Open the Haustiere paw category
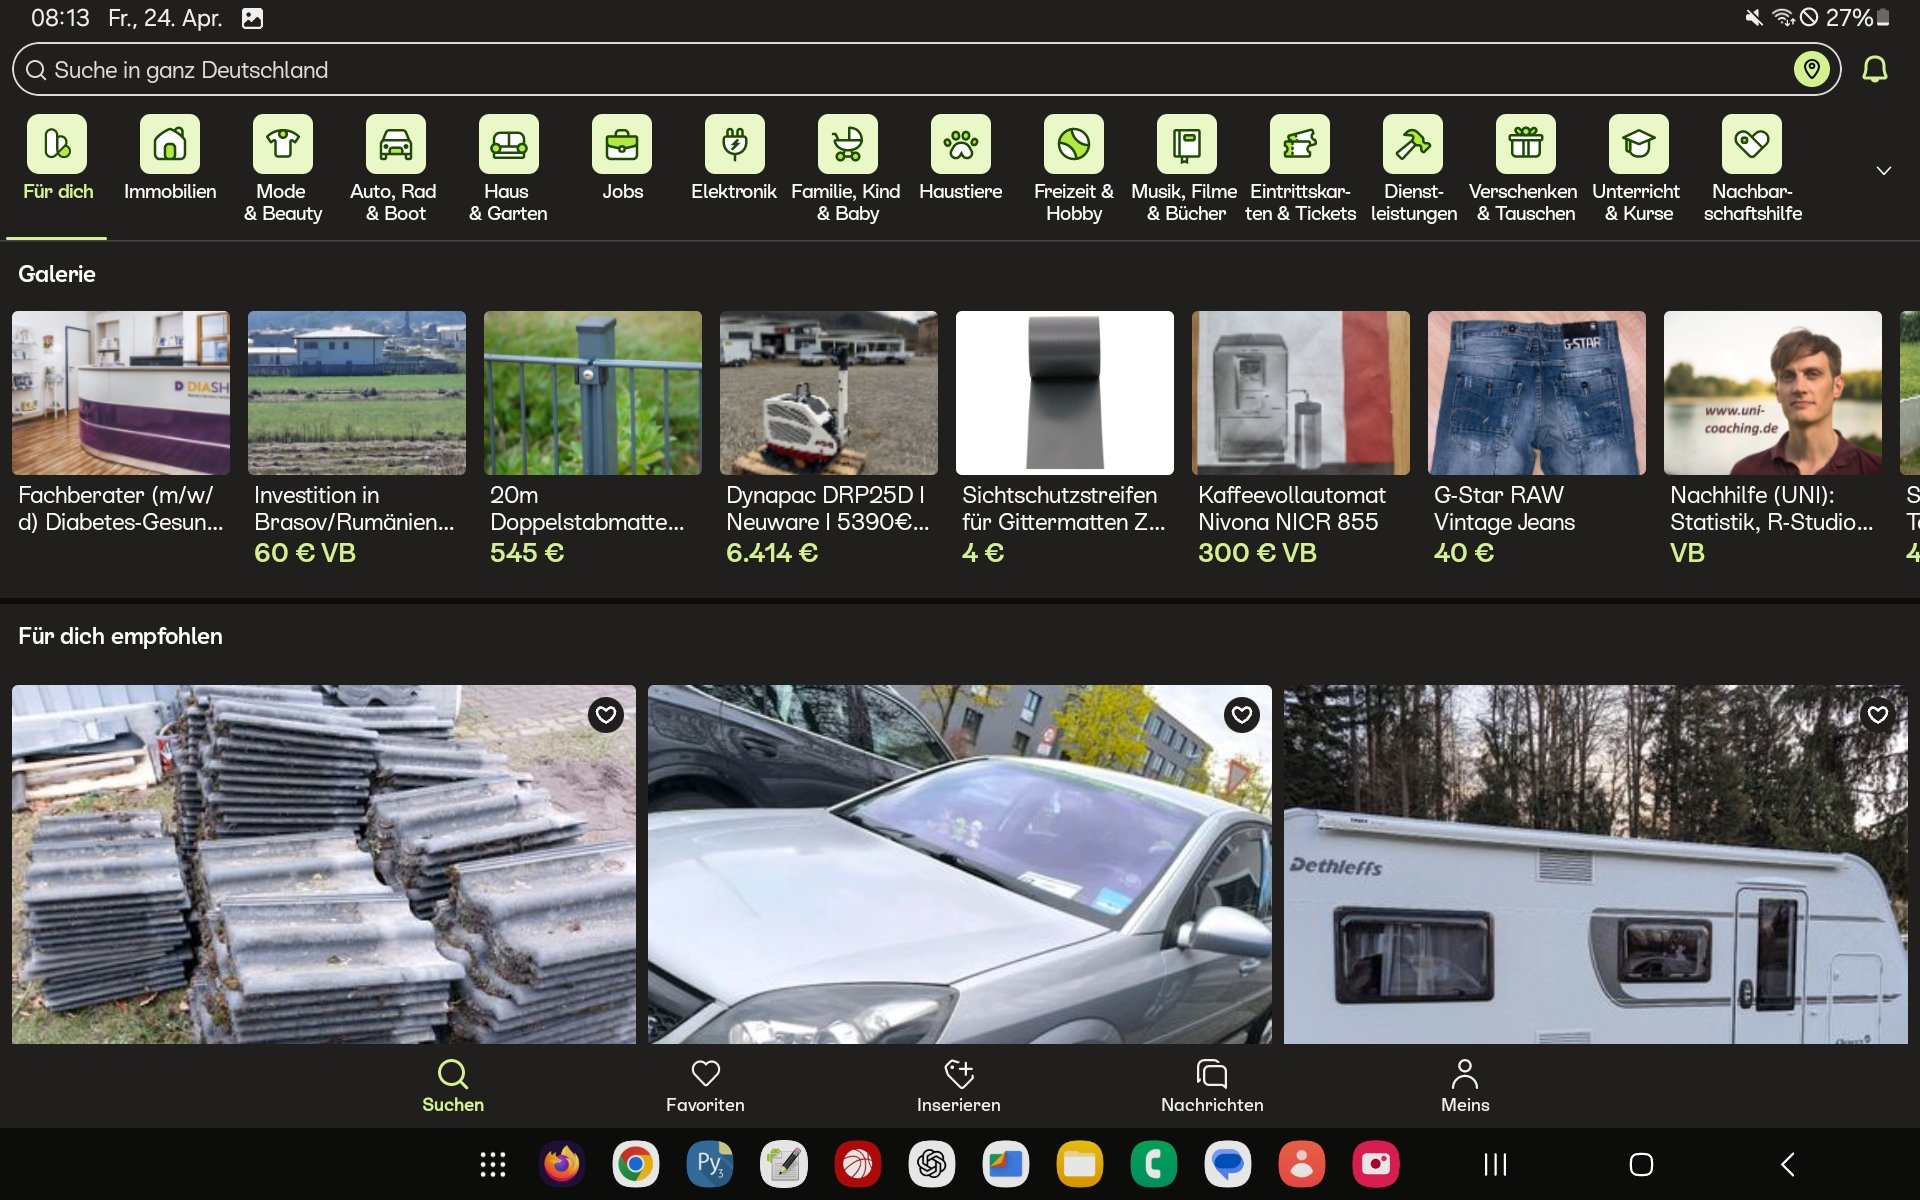The image size is (1920, 1200). tap(960, 145)
